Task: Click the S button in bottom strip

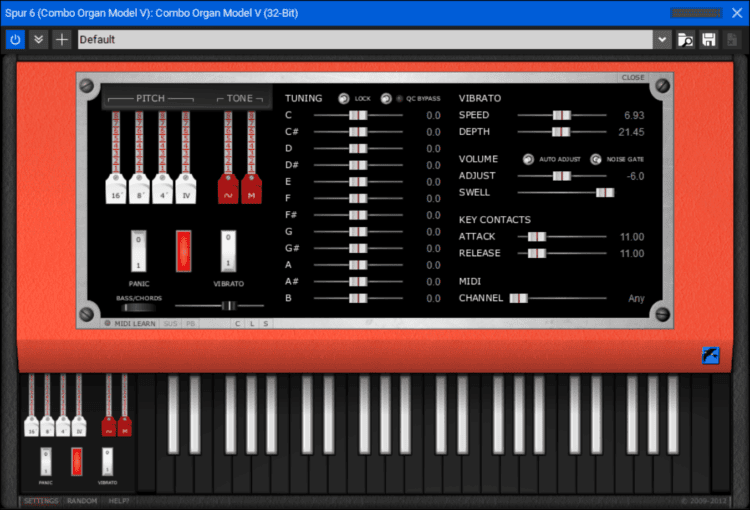Action: pyautogui.click(x=266, y=324)
